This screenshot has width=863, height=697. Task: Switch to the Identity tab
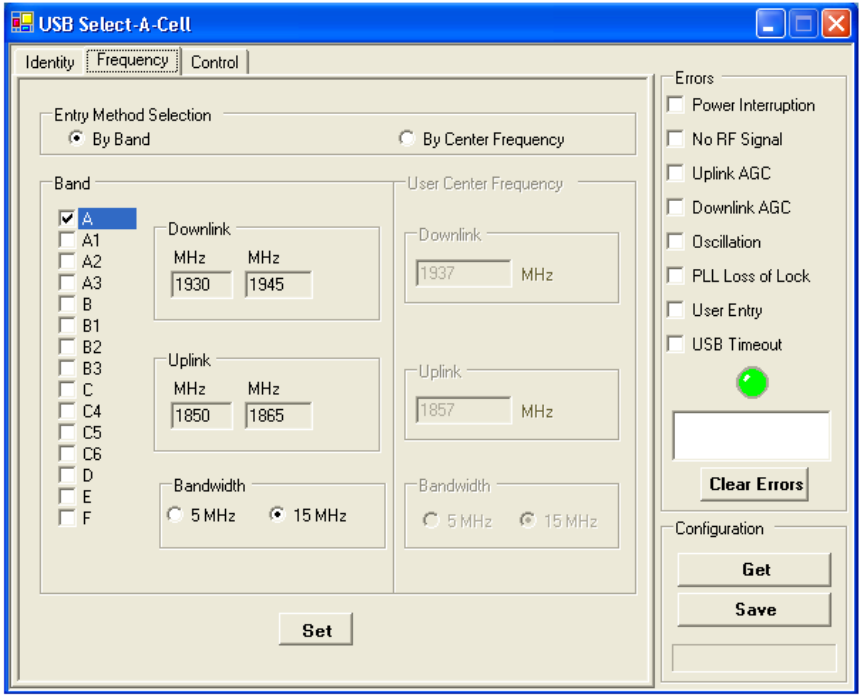click(49, 62)
